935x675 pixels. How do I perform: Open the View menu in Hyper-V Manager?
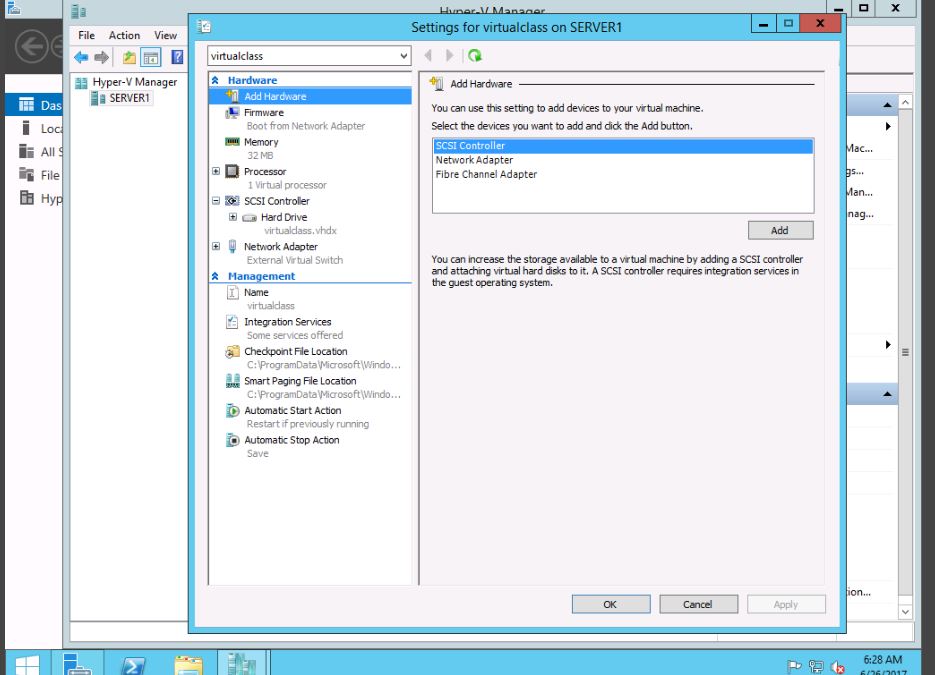[x=165, y=35]
